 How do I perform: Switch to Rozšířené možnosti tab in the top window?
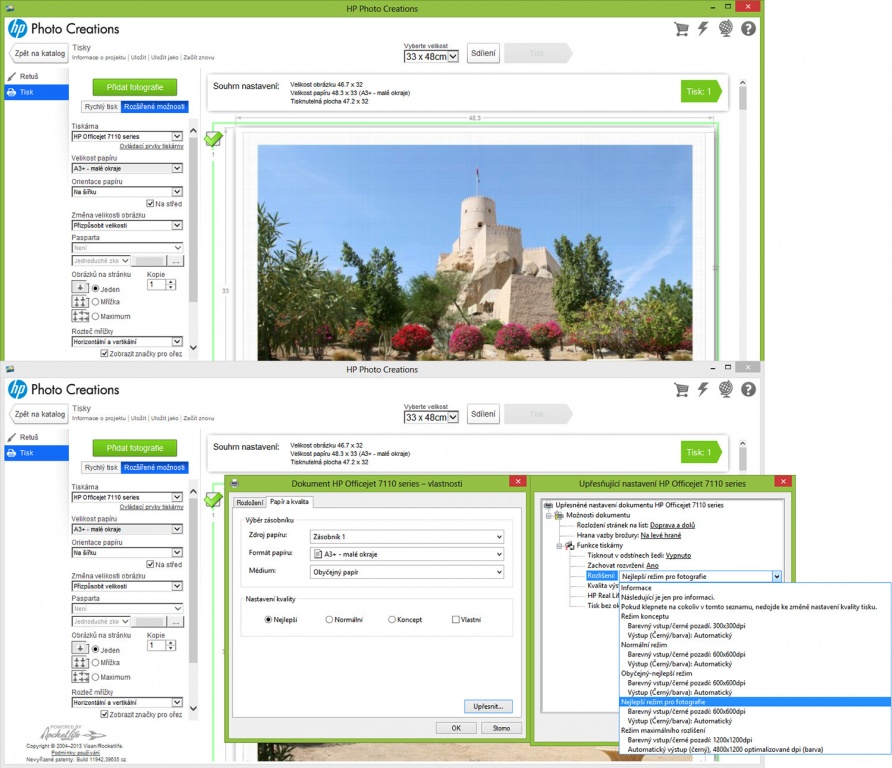[x=154, y=106]
